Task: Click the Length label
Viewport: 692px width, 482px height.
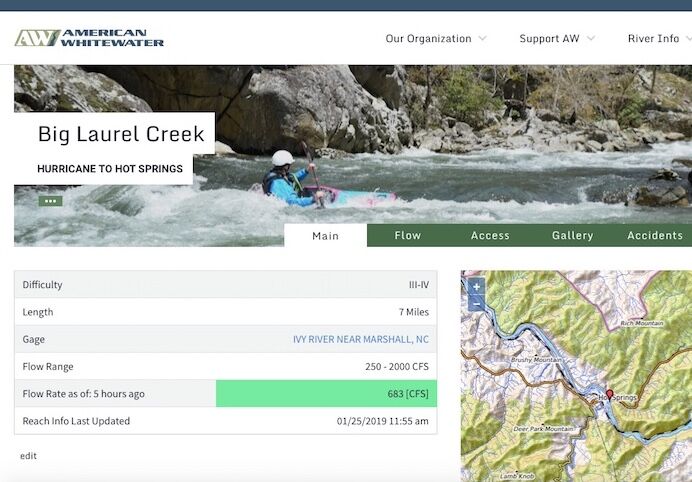Action: pos(38,312)
